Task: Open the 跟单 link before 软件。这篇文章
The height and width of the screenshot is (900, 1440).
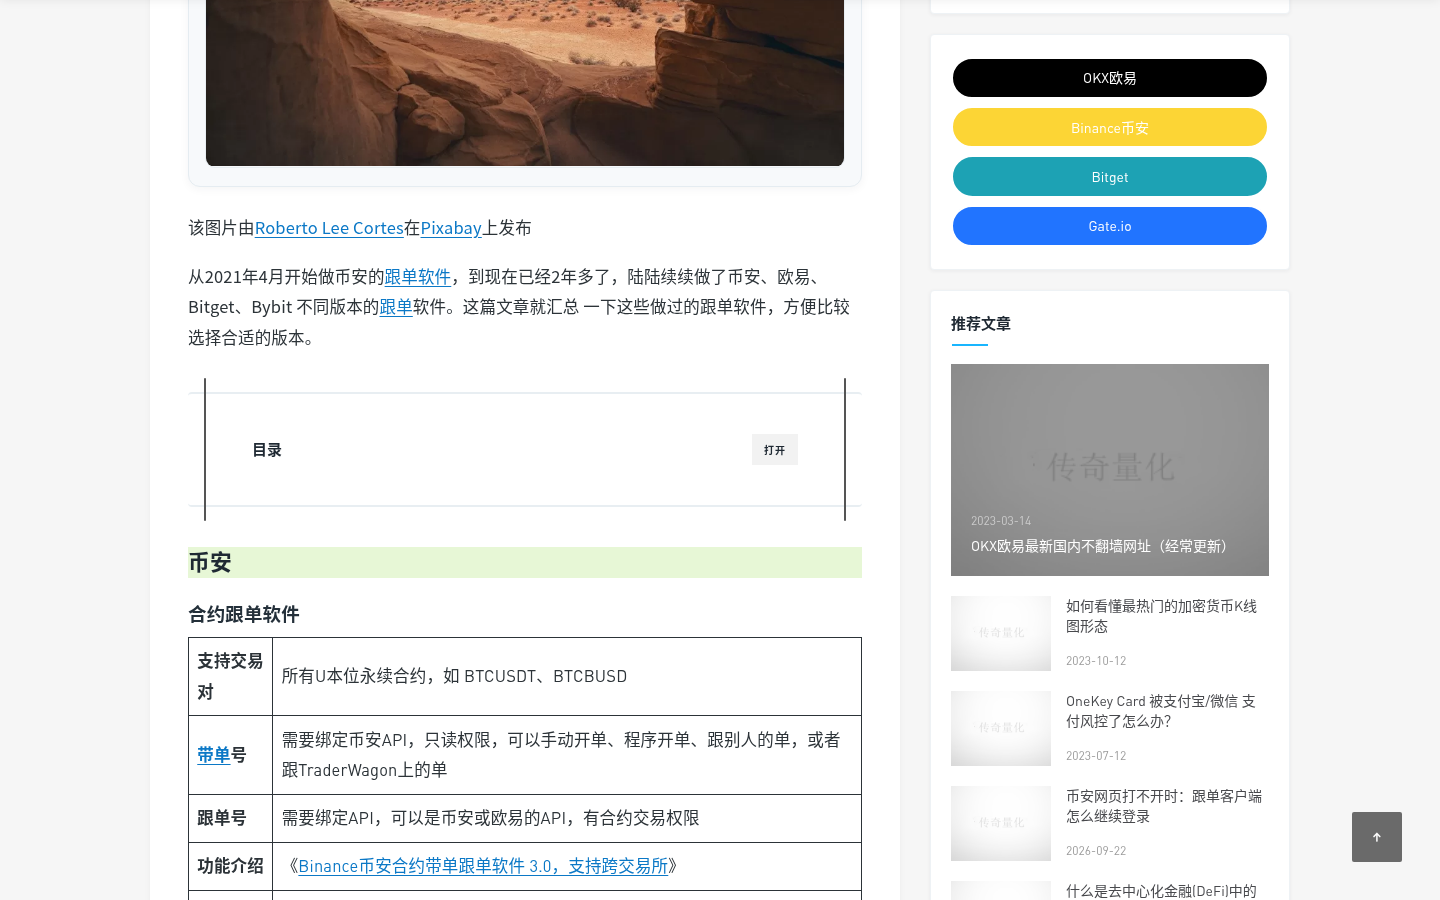Action: coord(396,307)
